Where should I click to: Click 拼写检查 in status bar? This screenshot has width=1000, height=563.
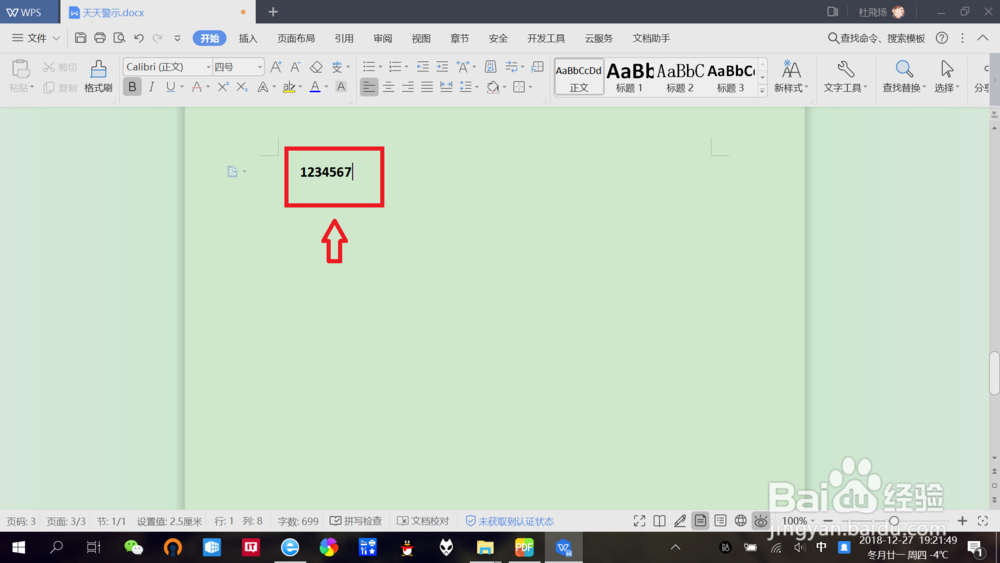(356, 521)
